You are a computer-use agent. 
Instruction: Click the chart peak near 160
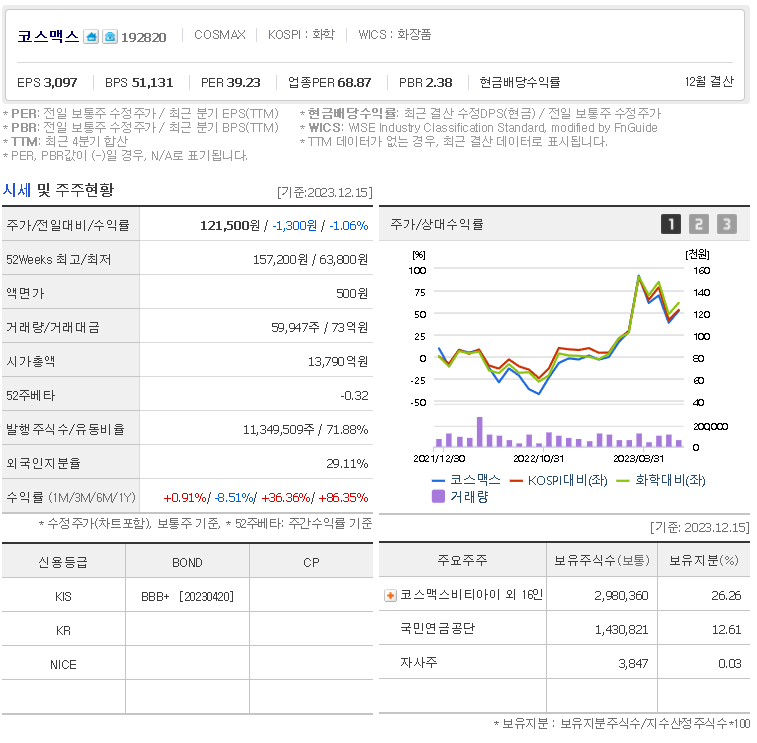click(639, 276)
